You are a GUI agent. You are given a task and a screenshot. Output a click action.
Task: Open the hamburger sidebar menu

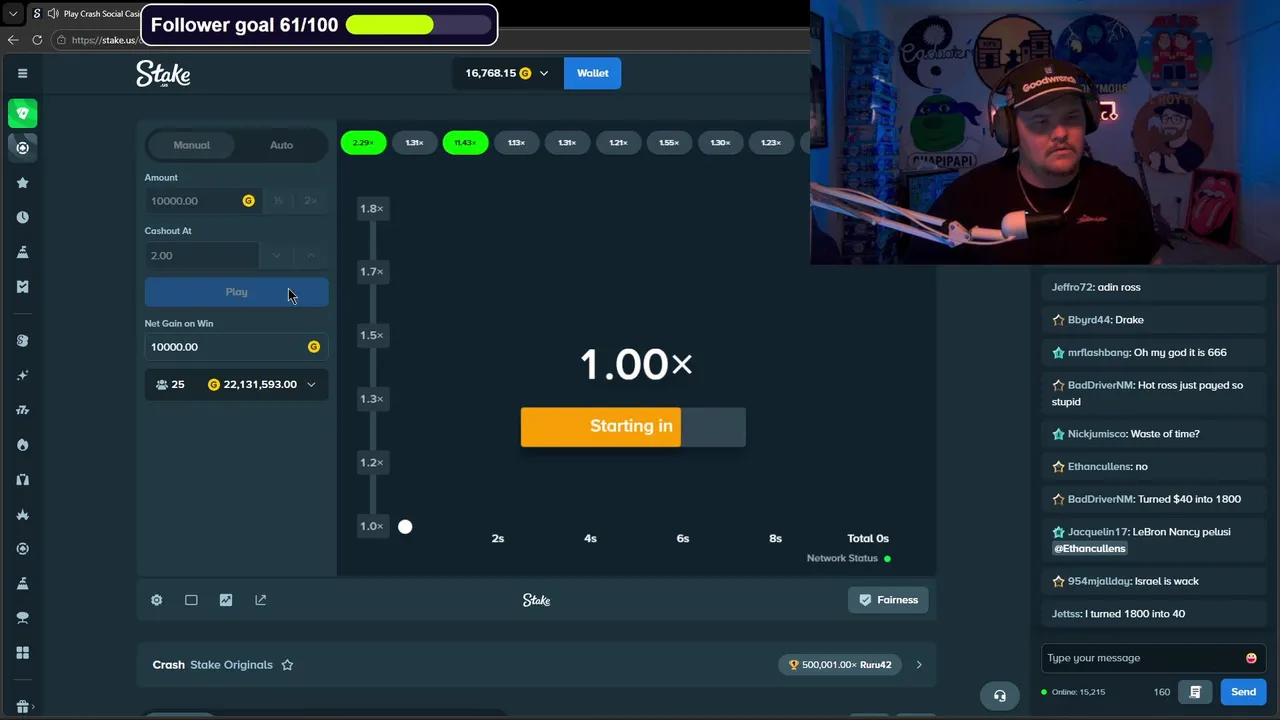[x=22, y=73]
